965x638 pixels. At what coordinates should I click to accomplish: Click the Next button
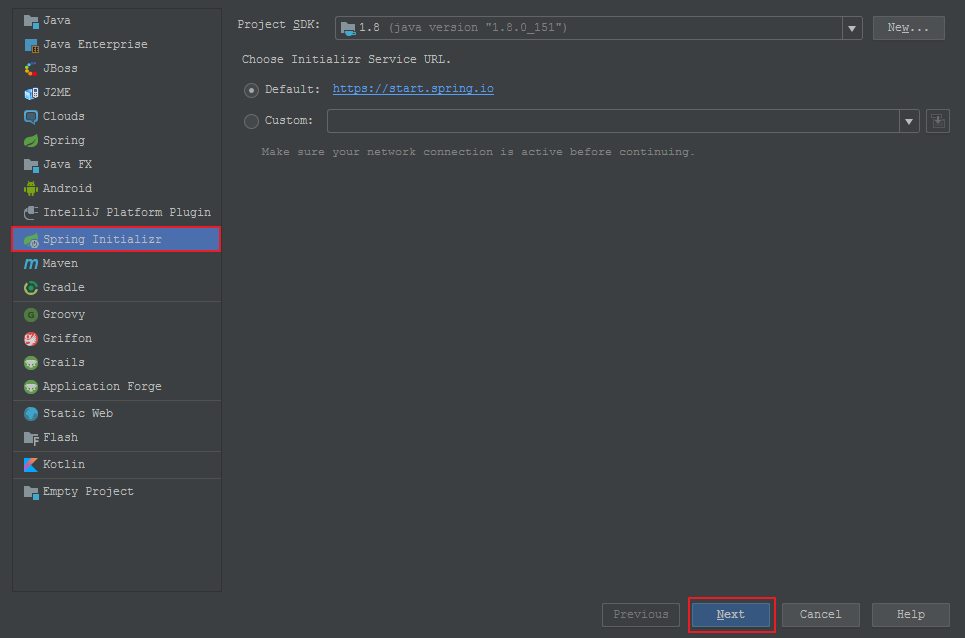coord(731,615)
